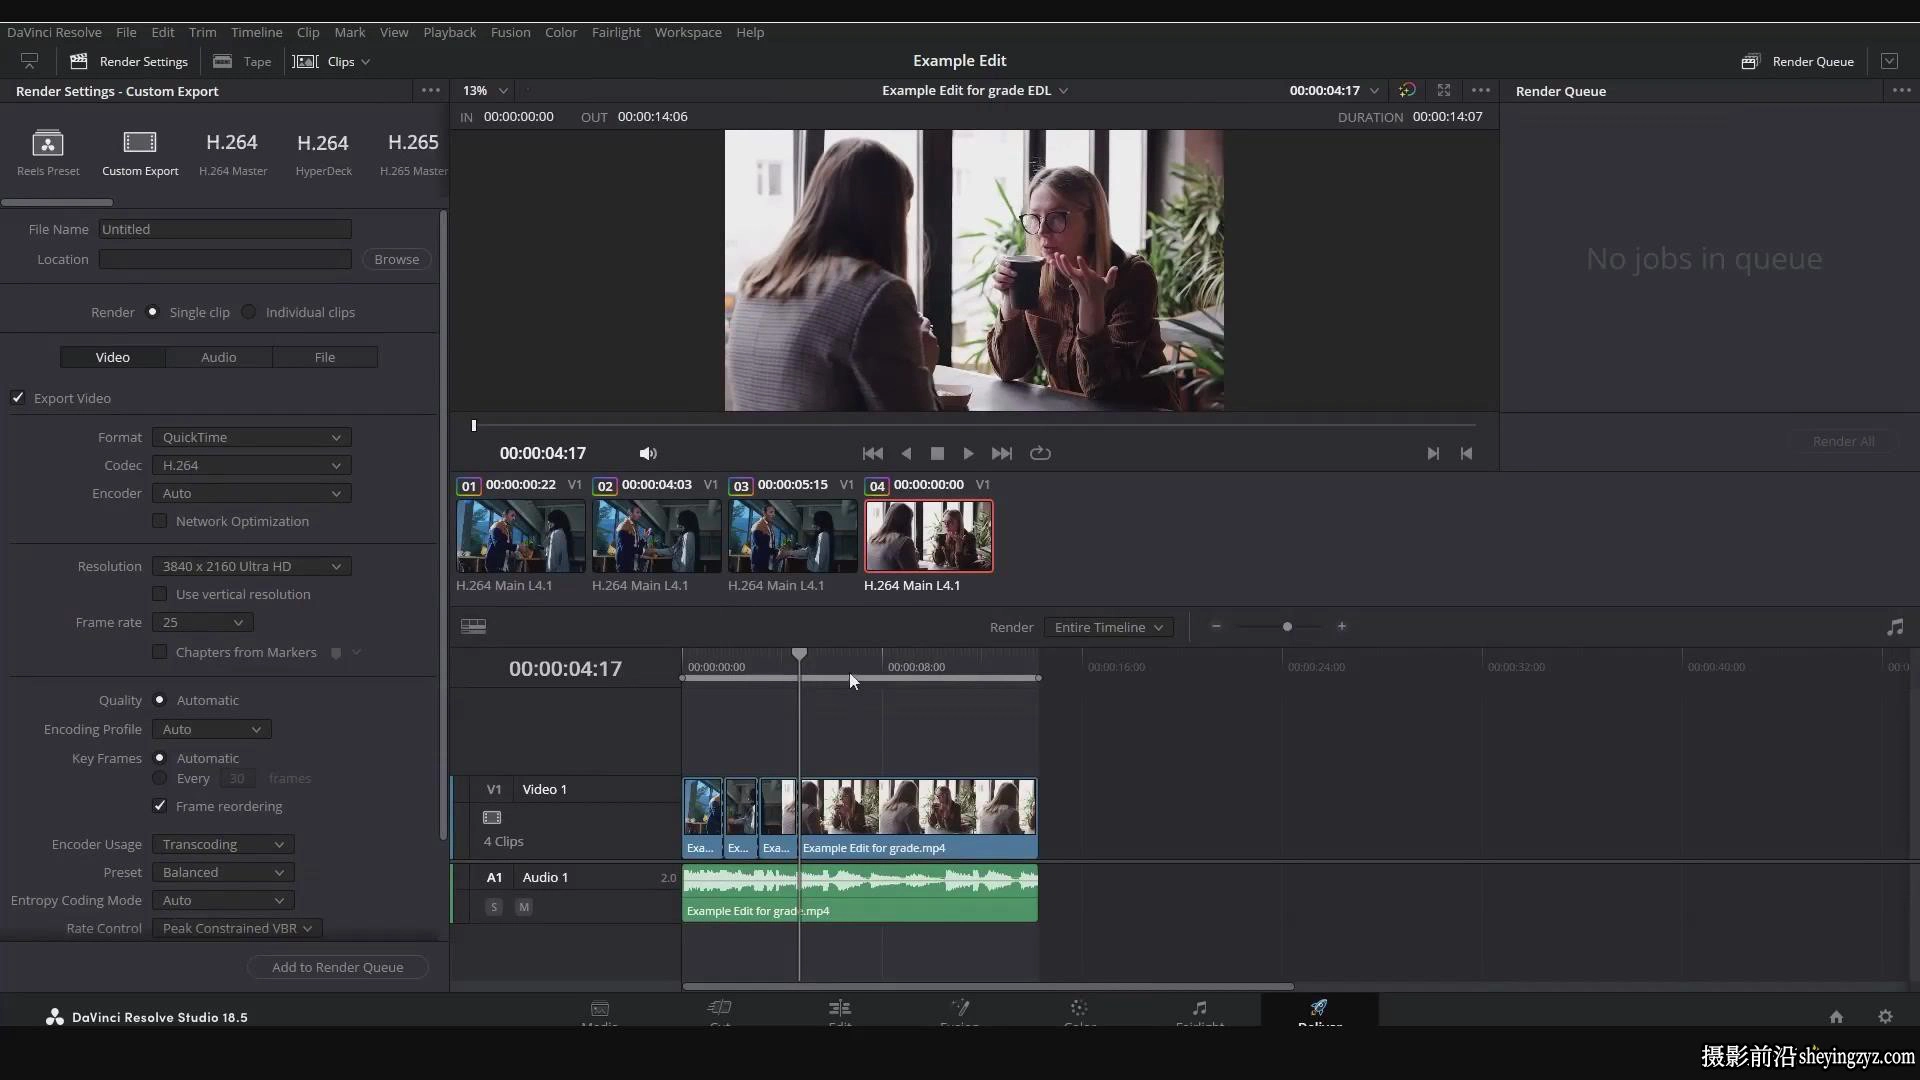Viewport: 1920px width, 1080px height.
Task: Uncheck Export Video
Action: pyautogui.click(x=18, y=398)
